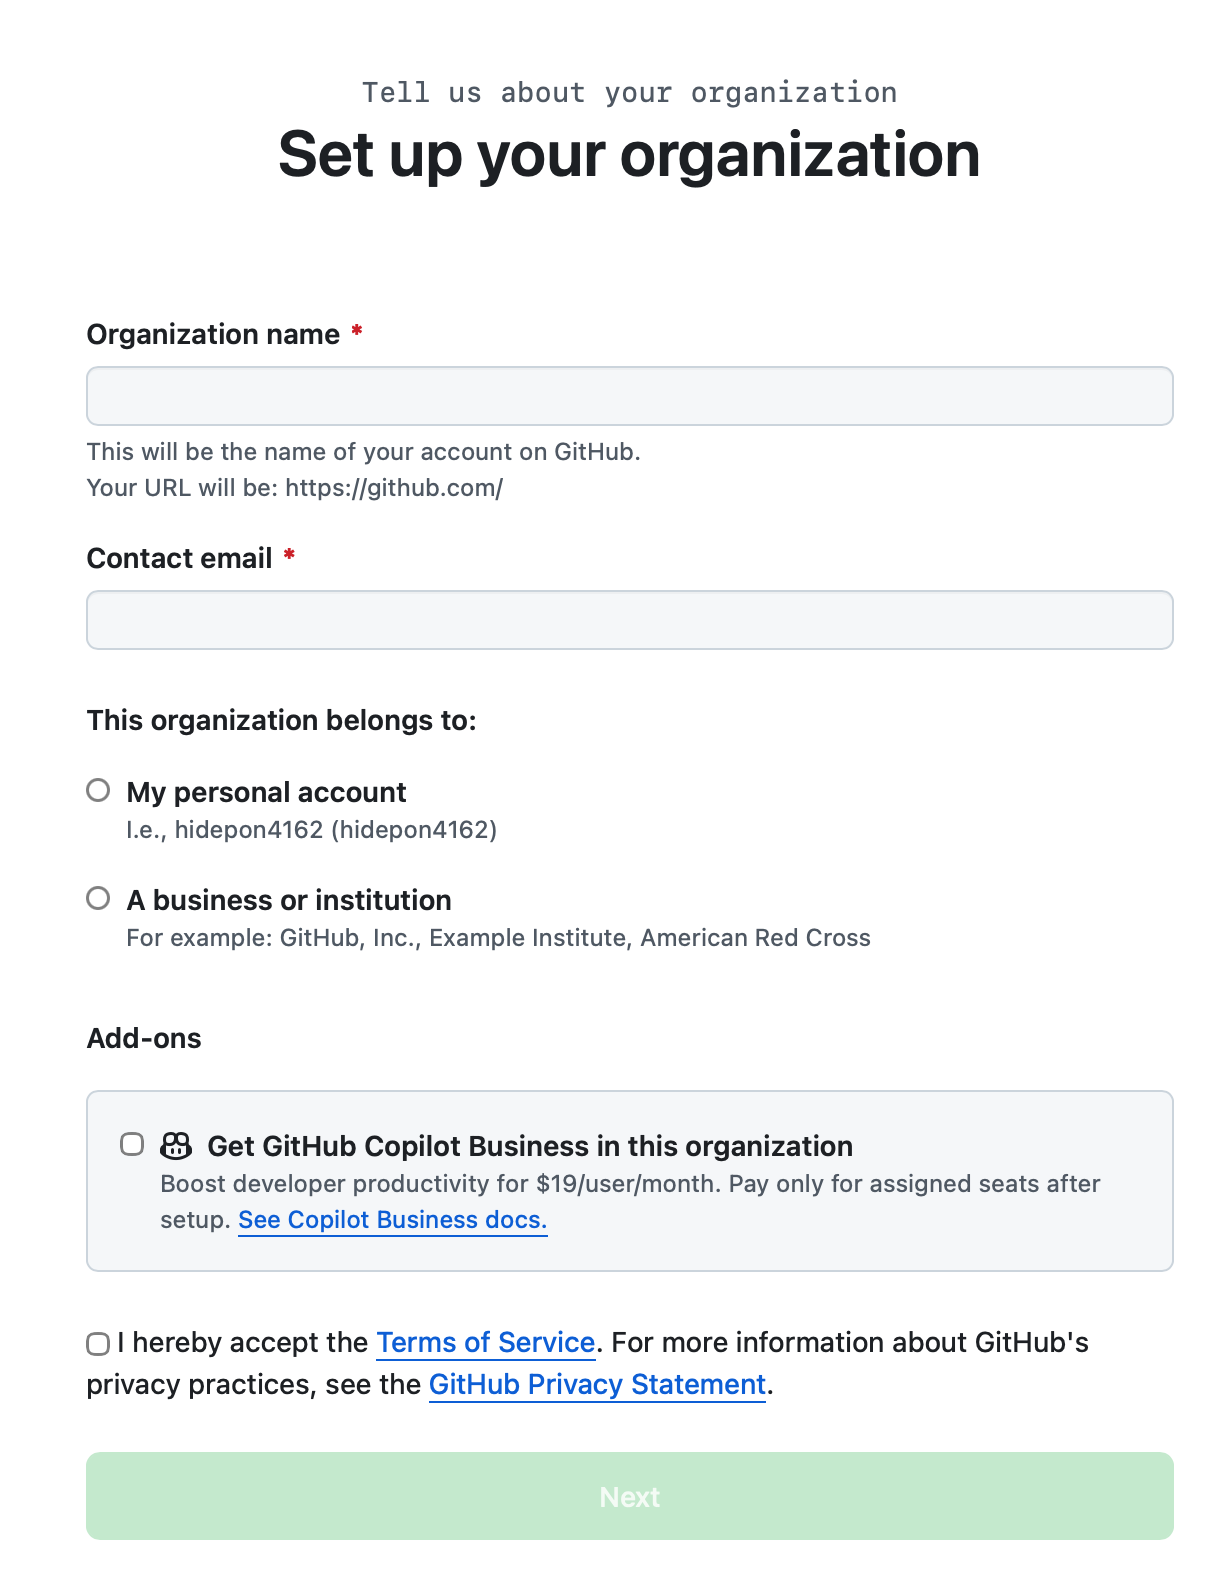This screenshot has height=1586, width=1230.
Task: Click the "I hereby accept the" text
Action: (243, 1342)
